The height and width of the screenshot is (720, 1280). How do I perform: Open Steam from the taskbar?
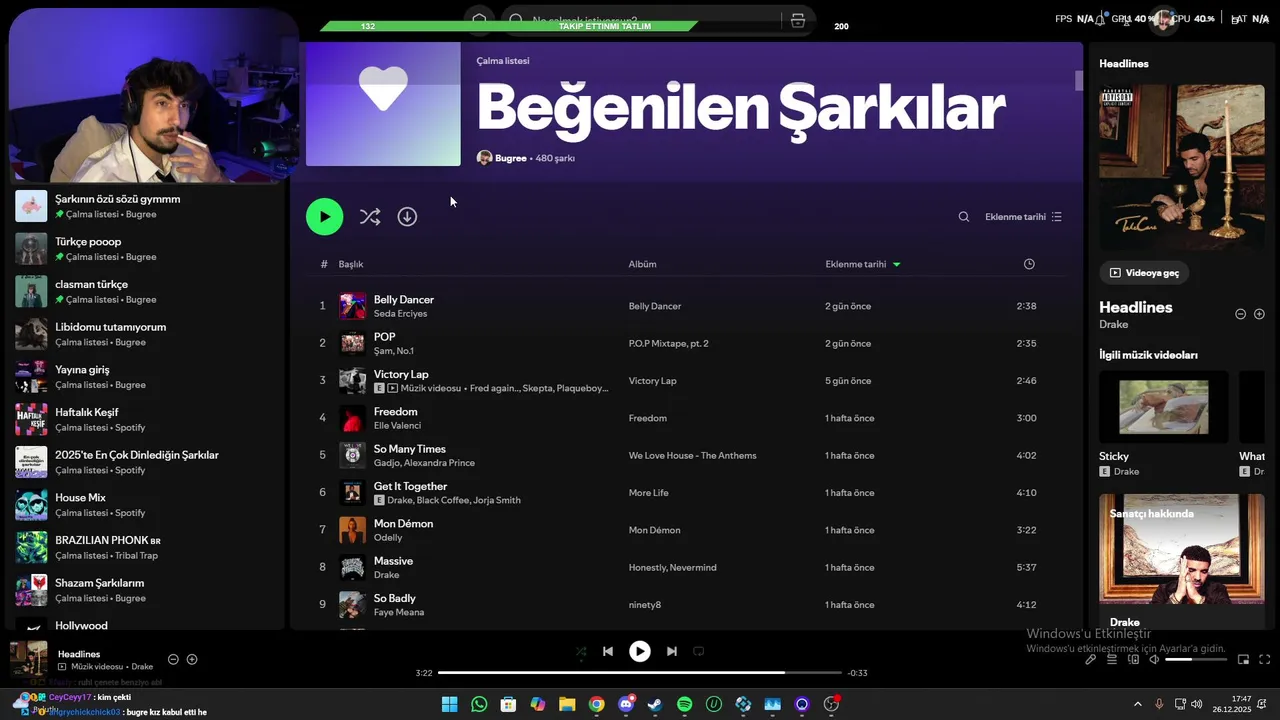tap(655, 704)
